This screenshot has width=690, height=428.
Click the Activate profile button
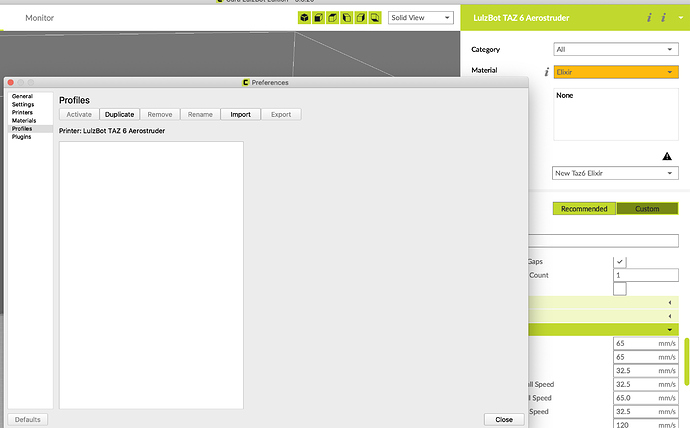(79, 114)
